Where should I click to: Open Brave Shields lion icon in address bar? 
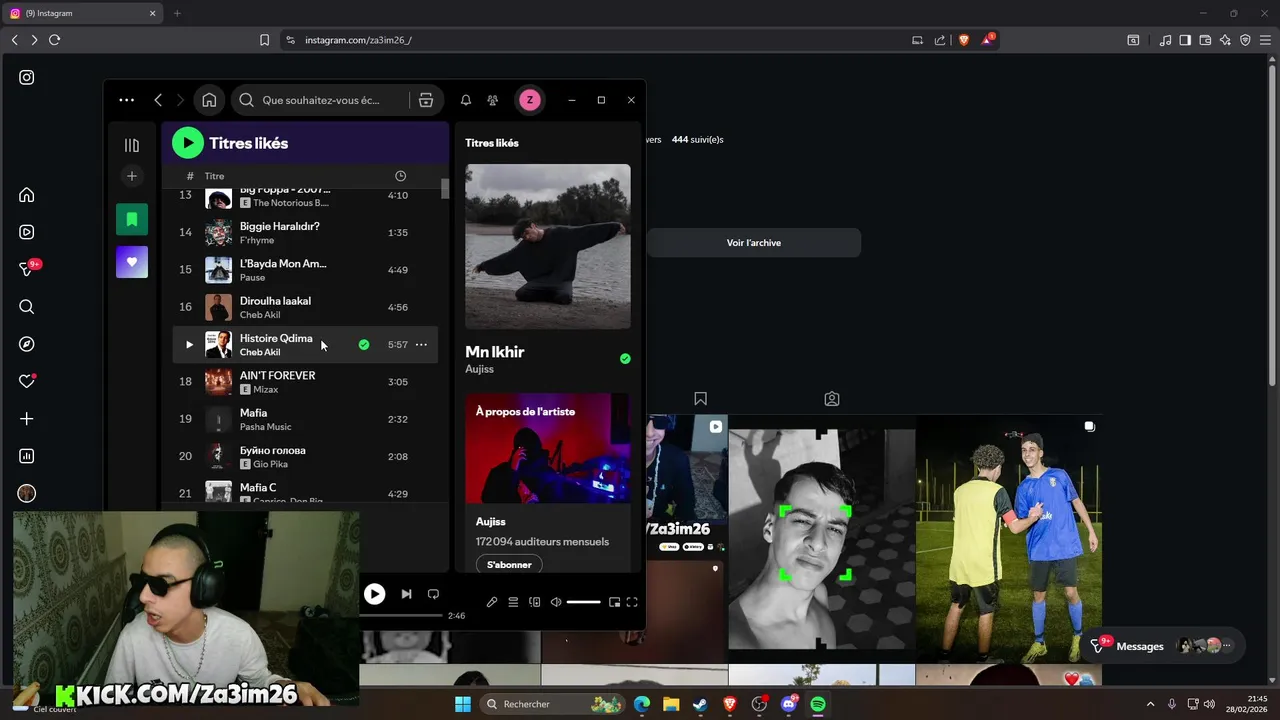964,40
